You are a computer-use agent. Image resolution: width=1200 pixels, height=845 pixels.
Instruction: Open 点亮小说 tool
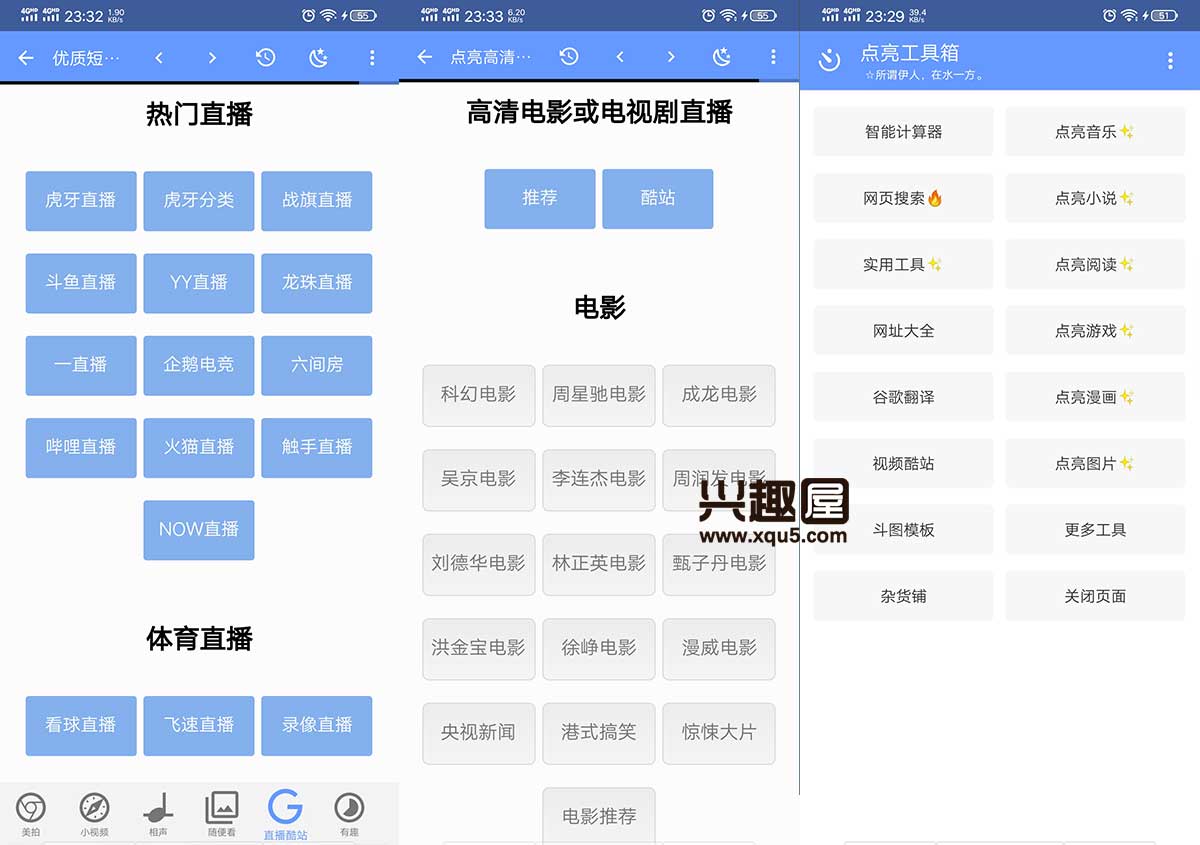(x=1095, y=198)
